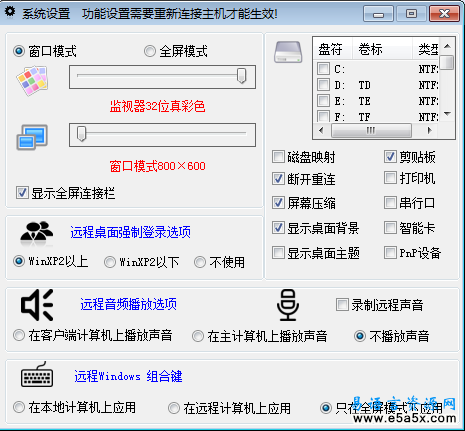465x431 pixels.
Task: Tick the 录制远程声音 checkbox
Action: 342,305
